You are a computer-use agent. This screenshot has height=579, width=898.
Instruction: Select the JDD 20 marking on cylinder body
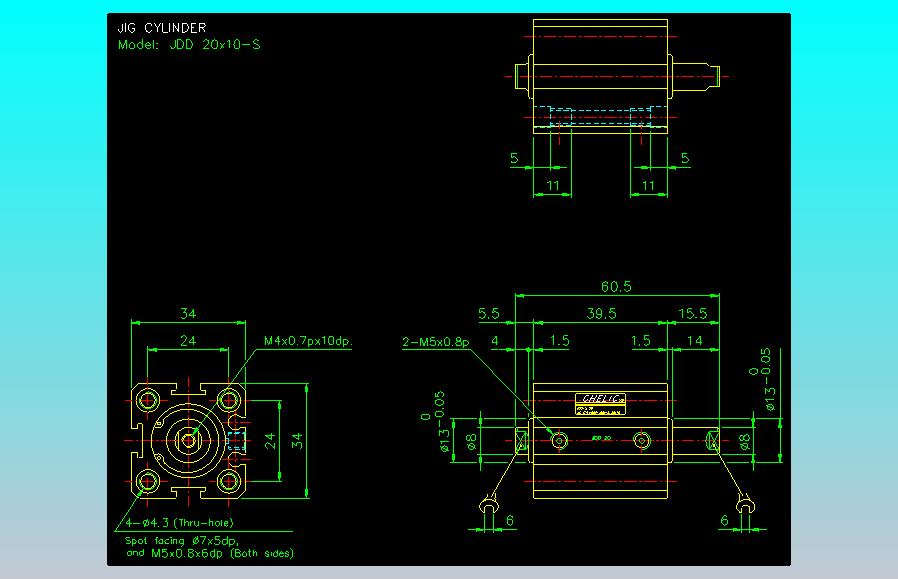coord(601,438)
